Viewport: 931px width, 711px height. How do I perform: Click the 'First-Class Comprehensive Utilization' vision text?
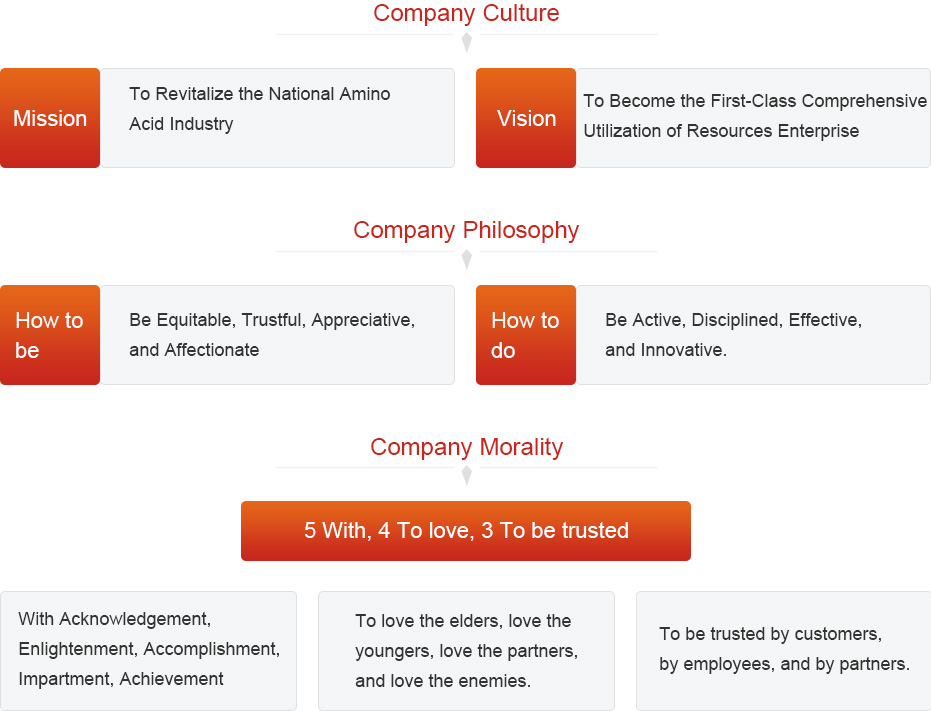click(x=755, y=116)
